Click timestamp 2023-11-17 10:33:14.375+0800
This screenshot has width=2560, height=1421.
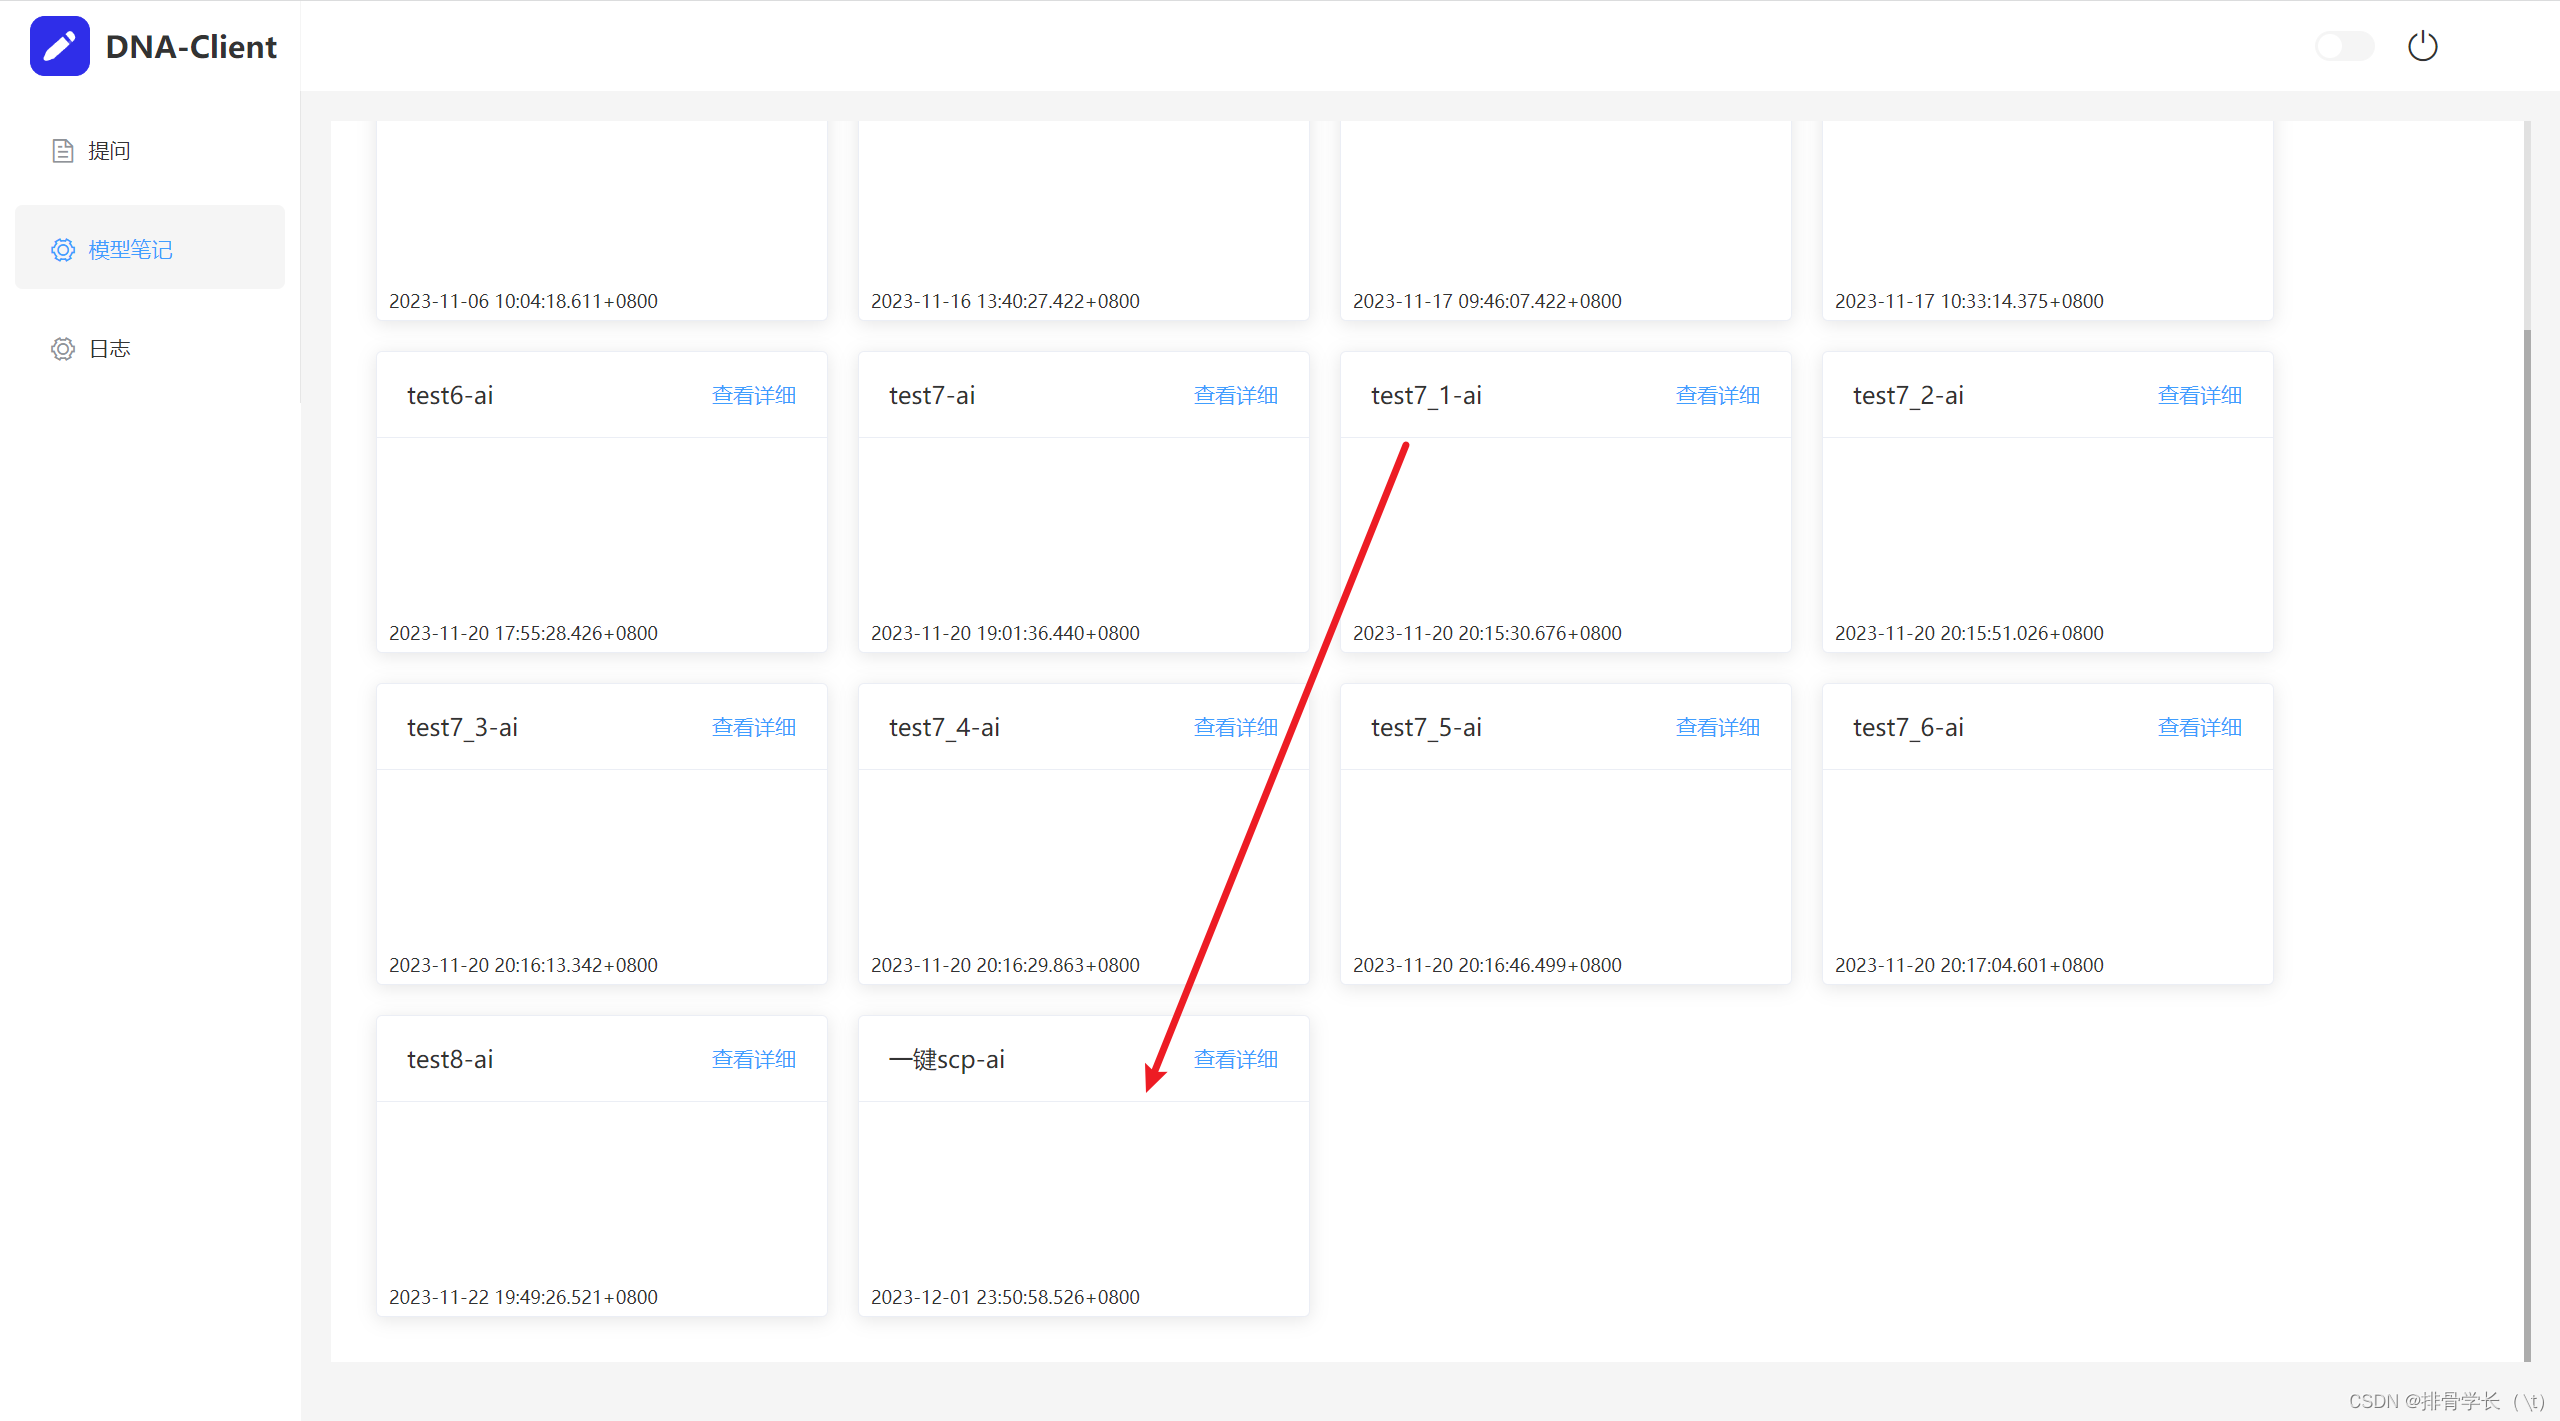1969,301
